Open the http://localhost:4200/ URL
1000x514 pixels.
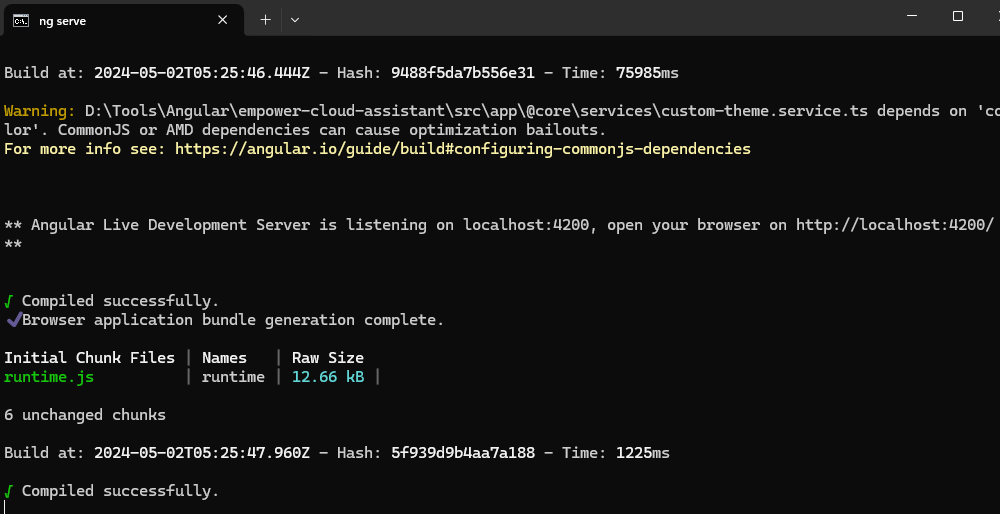[894, 225]
